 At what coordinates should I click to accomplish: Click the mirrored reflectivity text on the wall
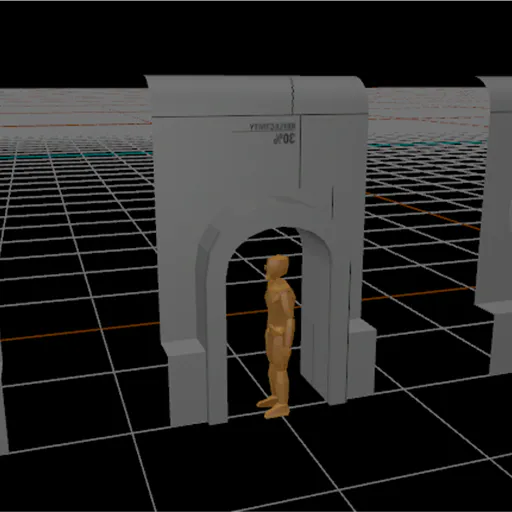pos(272,127)
